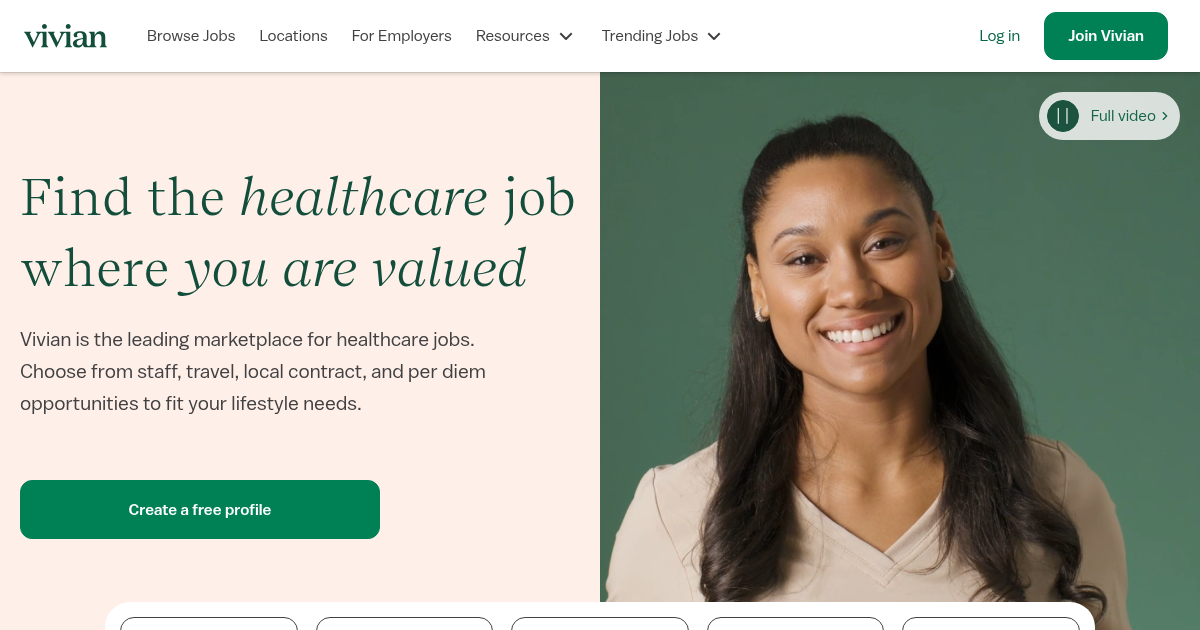This screenshot has width=1200, height=630.
Task: Select the middle card at page bottom
Action: pos(600,624)
